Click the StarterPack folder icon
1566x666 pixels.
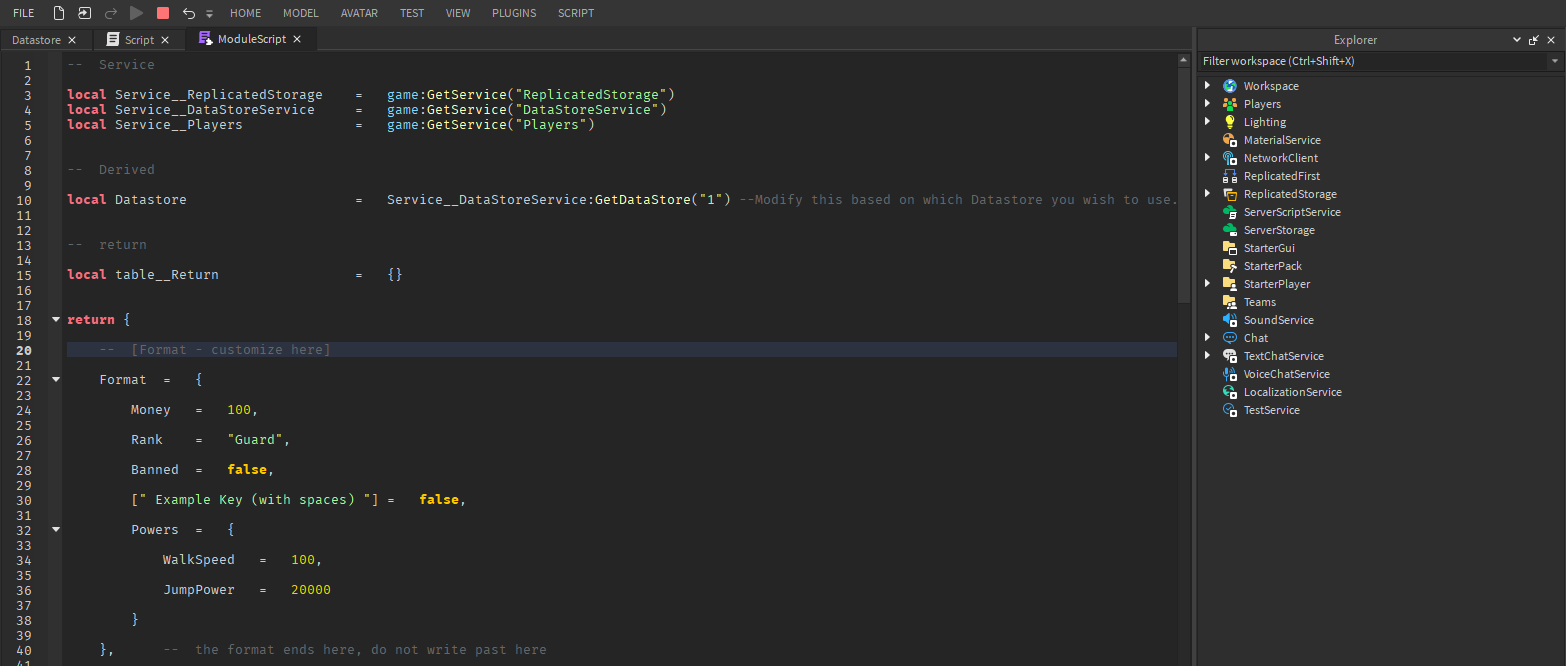coord(1230,266)
